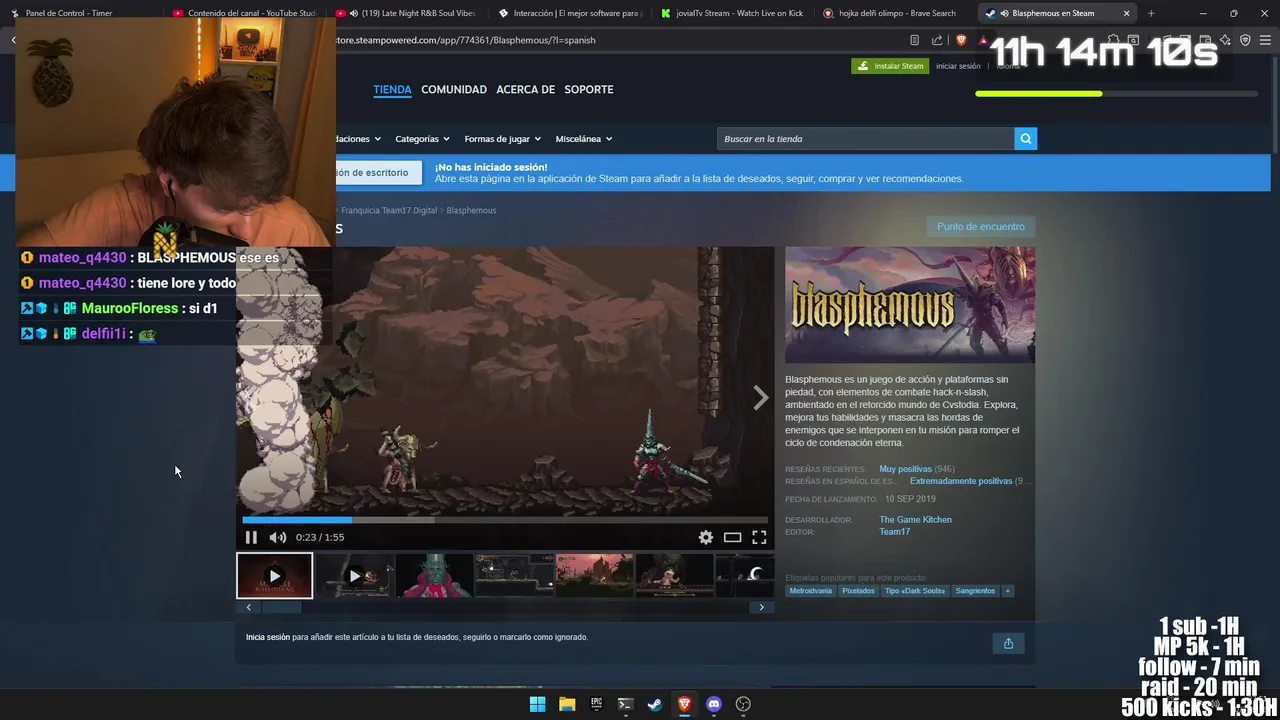Mute the trailer volume speaker icon
The height and width of the screenshot is (720, 1280).
[x=278, y=537]
